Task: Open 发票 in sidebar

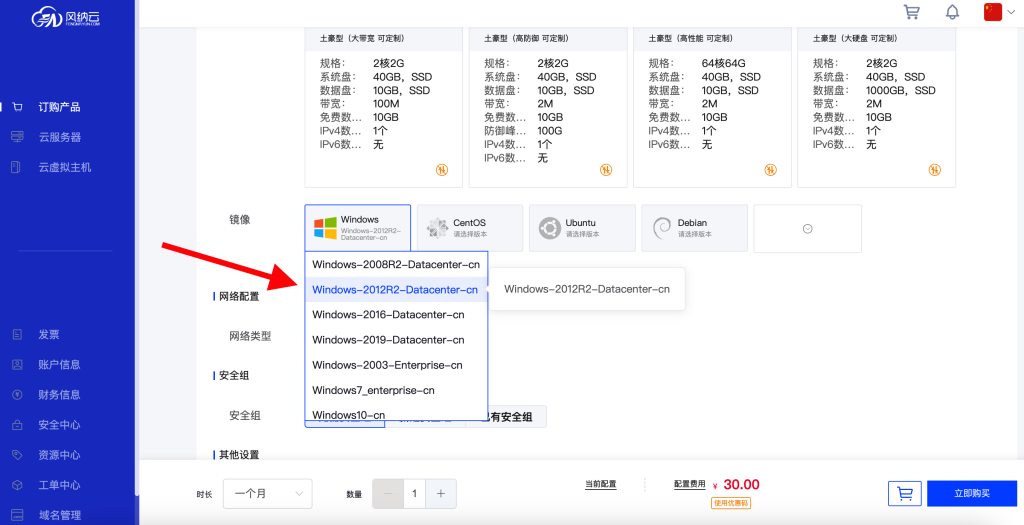Action: tap(49, 334)
